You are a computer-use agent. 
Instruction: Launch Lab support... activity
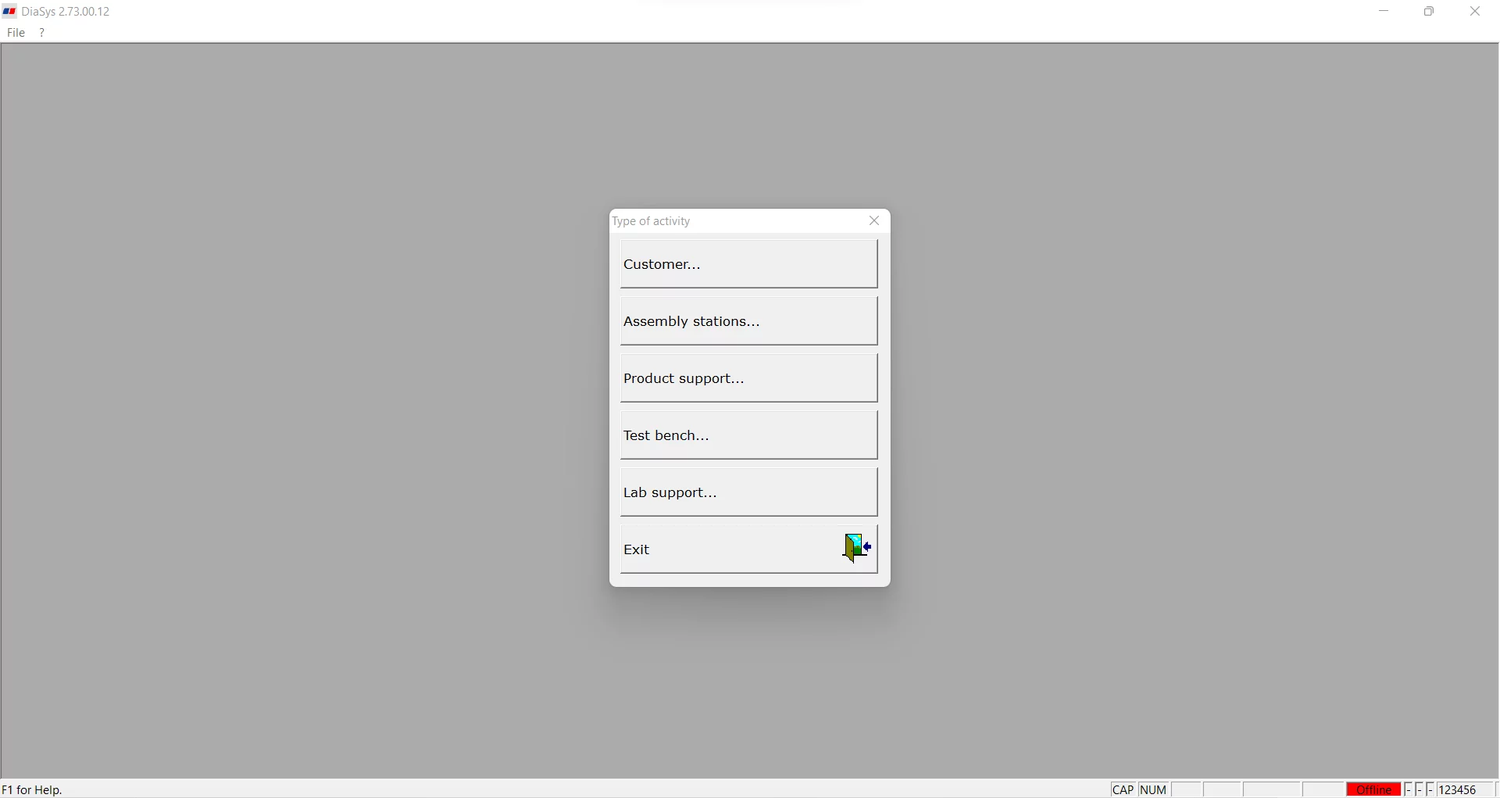tap(748, 492)
